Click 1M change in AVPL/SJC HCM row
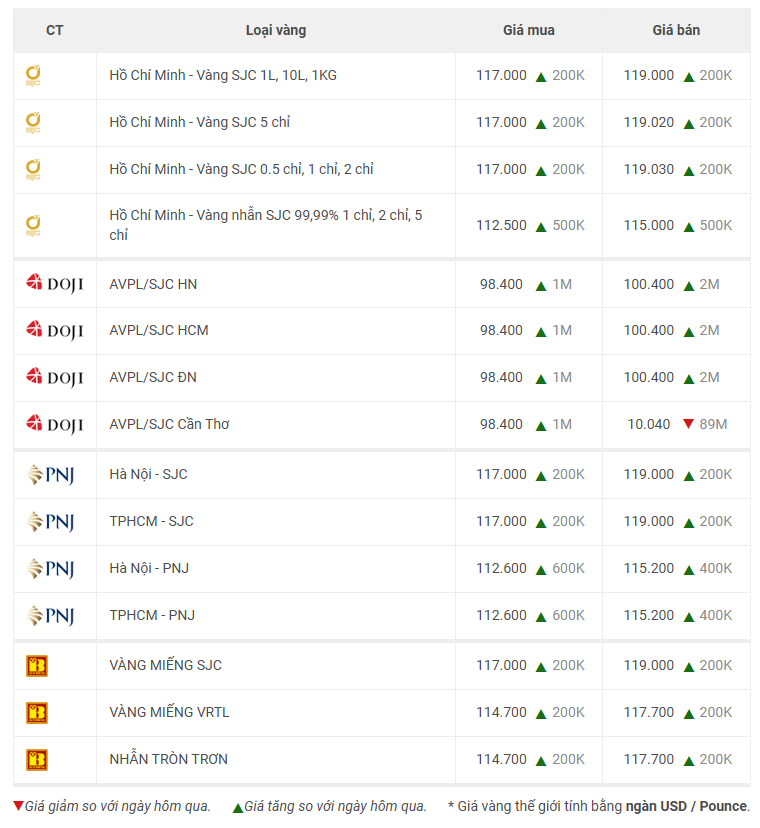Viewport: 760px width, 828px height. coord(562,331)
